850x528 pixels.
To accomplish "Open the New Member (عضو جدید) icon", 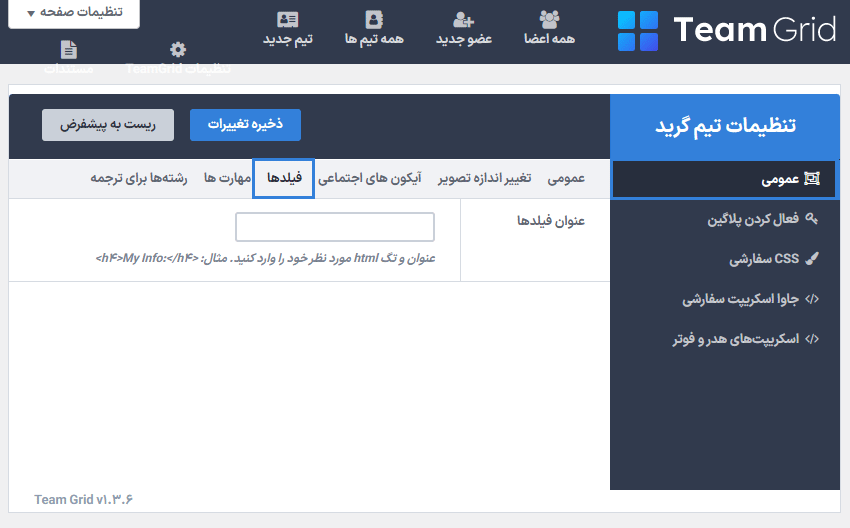I will 463,20.
